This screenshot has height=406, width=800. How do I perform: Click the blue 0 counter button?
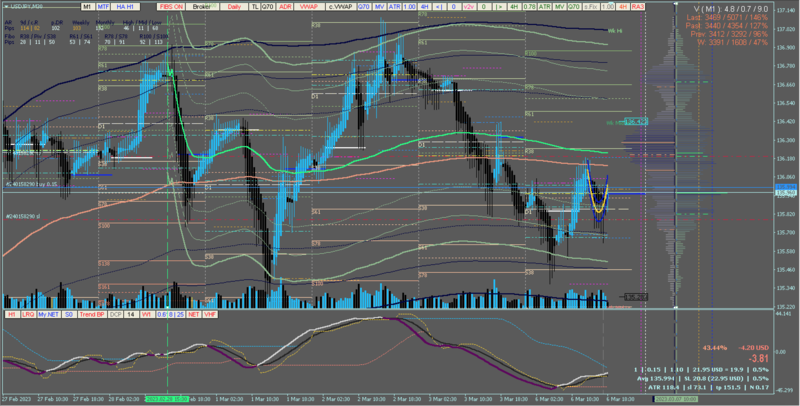454,7
